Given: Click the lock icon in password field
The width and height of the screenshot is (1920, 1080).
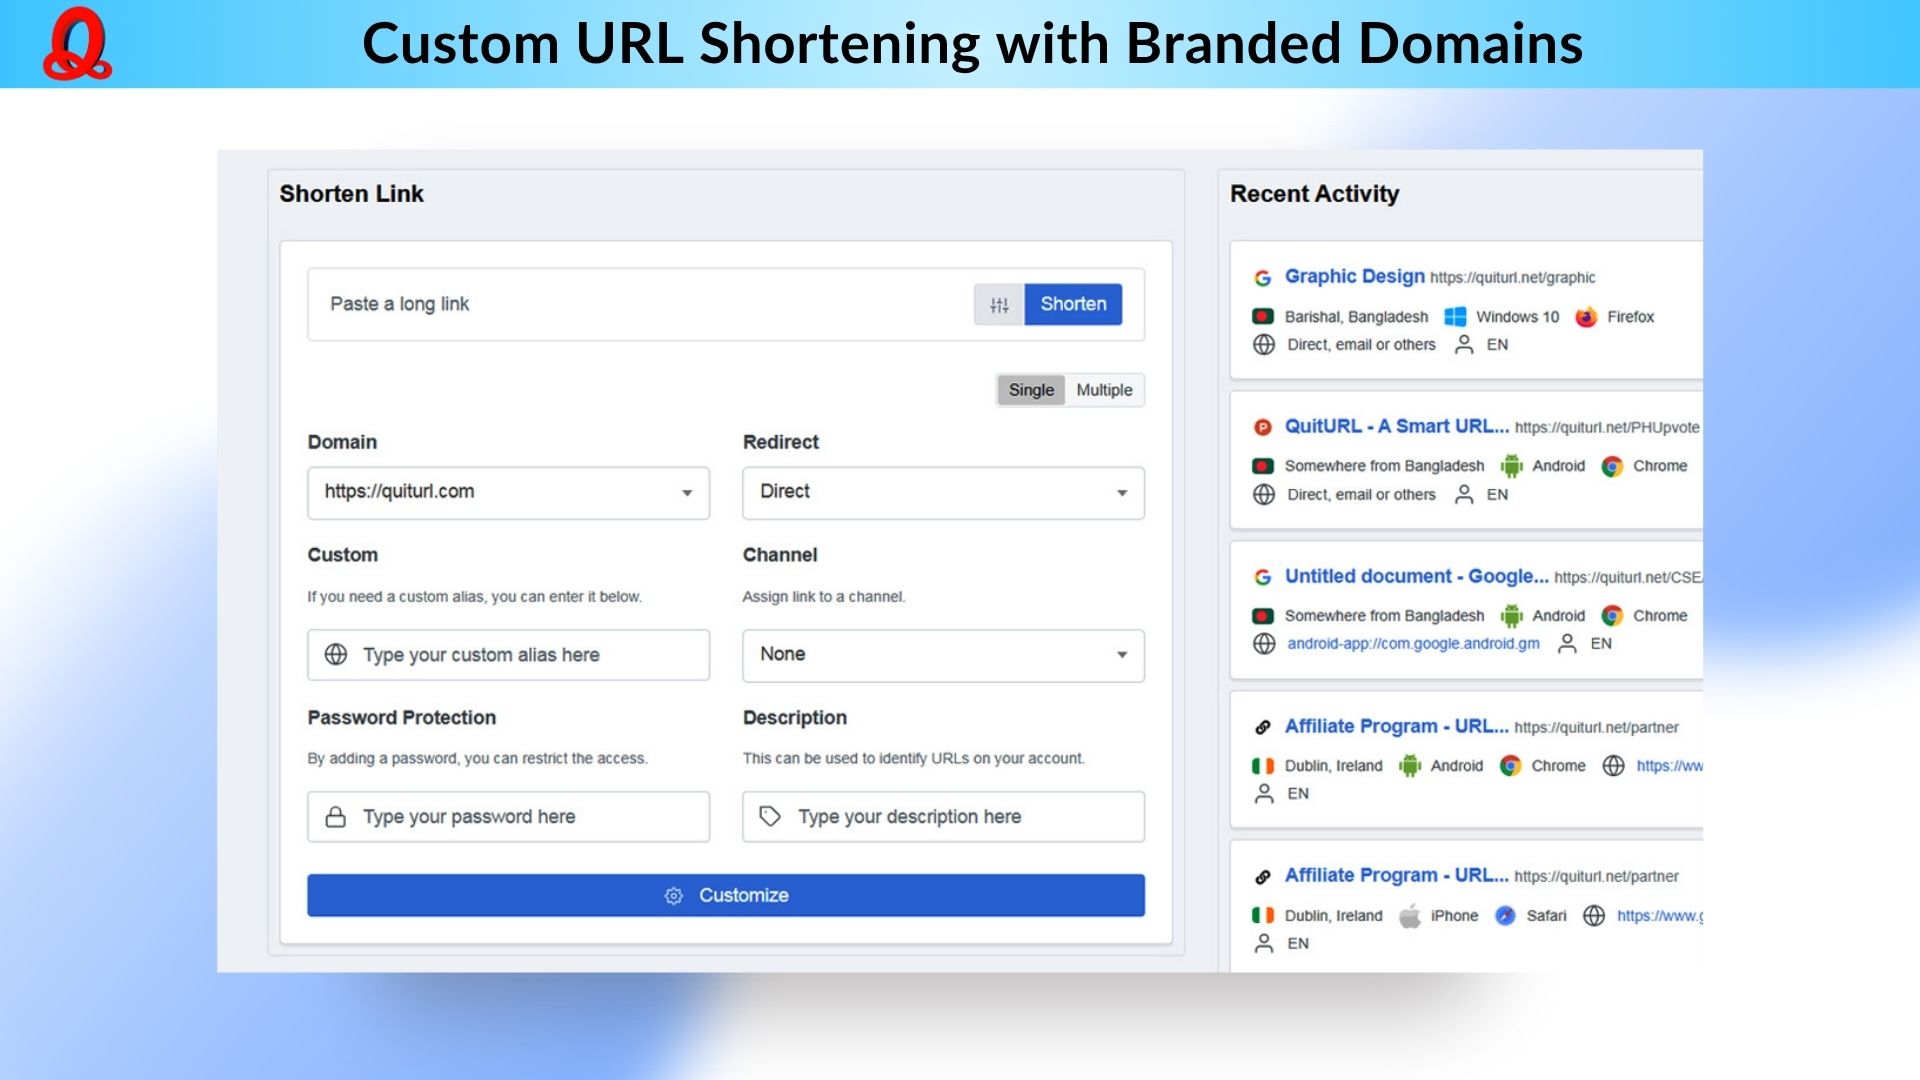Looking at the screenshot, I should tap(336, 817).
